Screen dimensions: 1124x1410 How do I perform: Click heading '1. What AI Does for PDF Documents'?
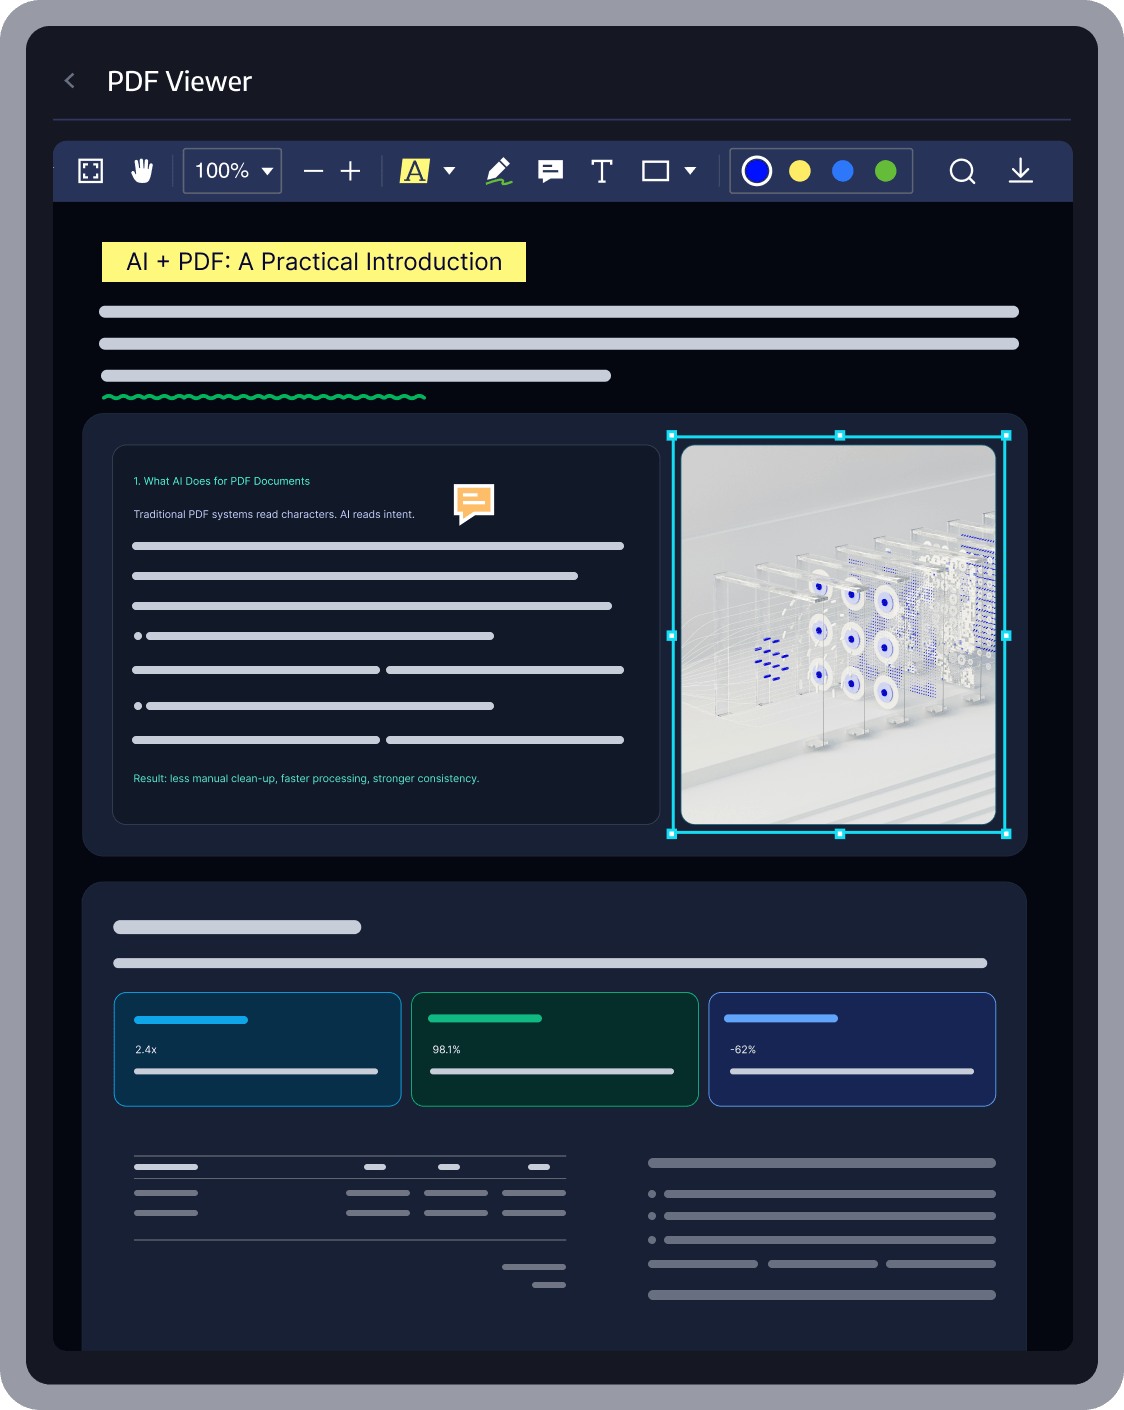[x=222, y=481]
